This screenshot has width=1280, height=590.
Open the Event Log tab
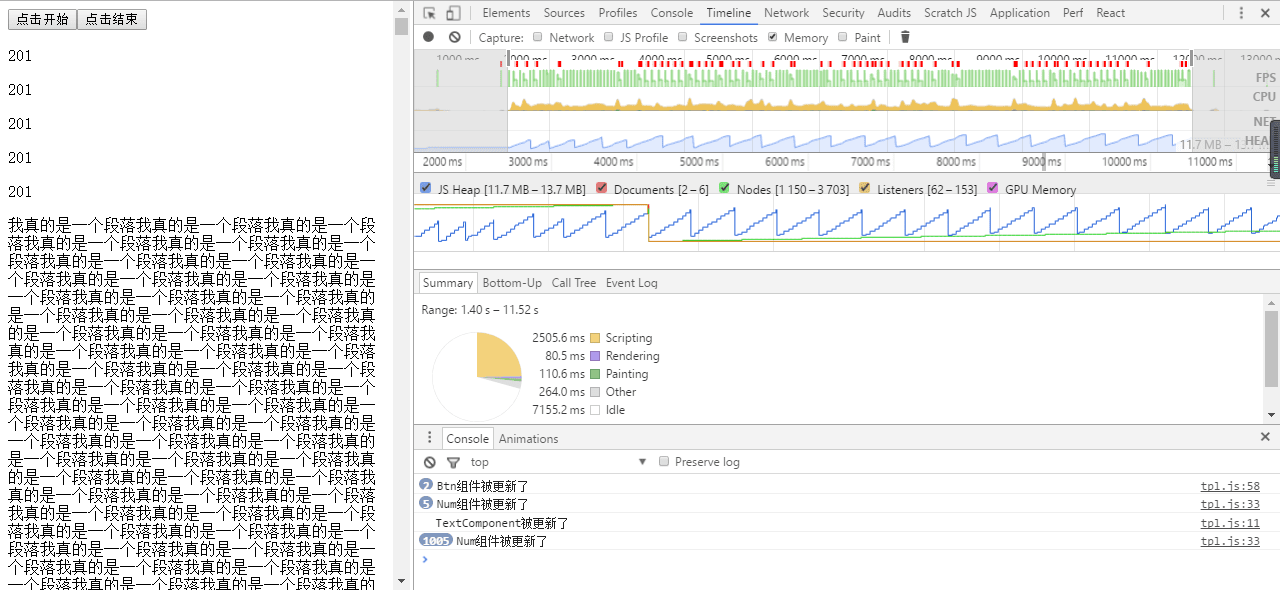[x=631, y=283]
